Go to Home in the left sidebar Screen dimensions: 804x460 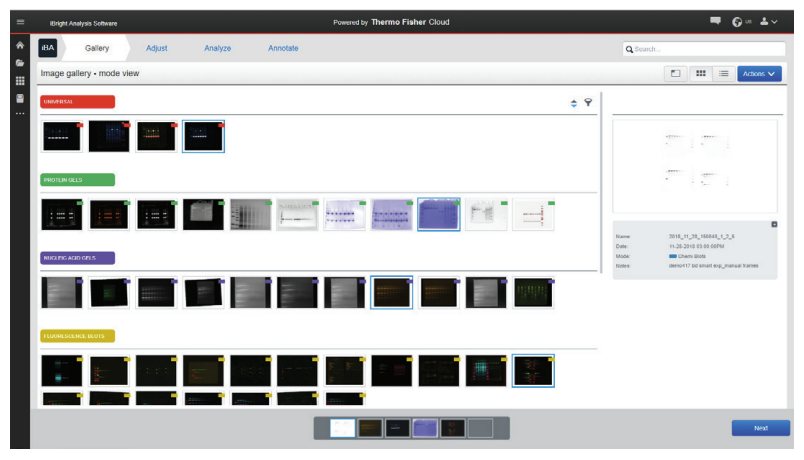coord(19,47)
